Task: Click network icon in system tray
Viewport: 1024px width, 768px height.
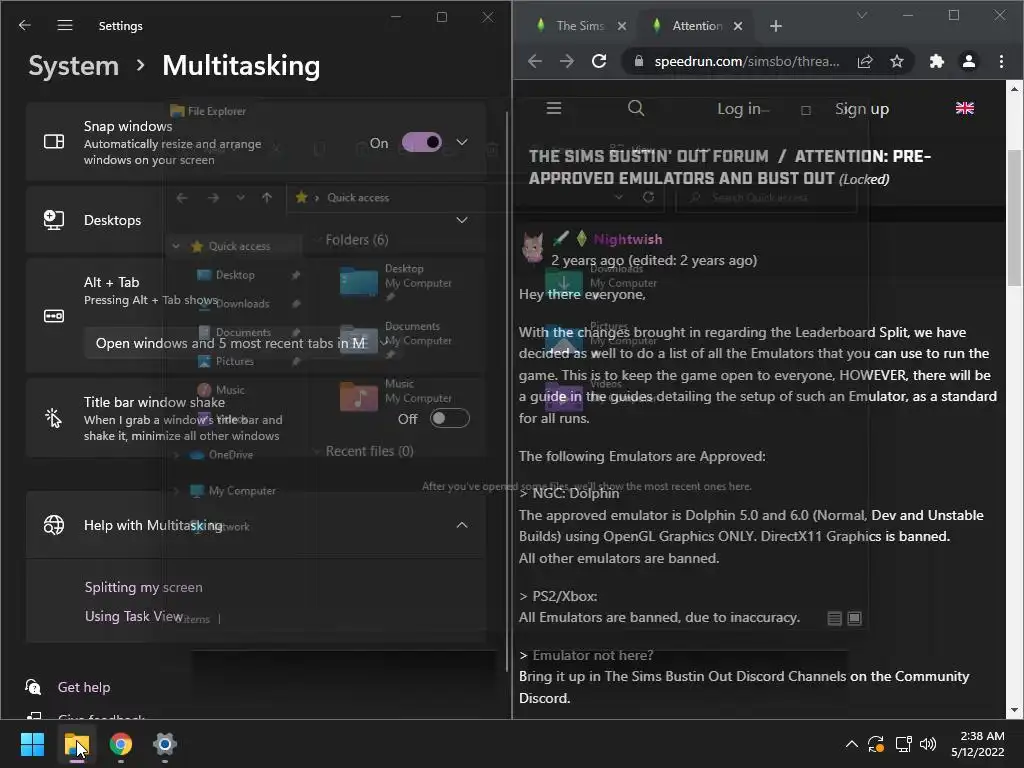Action: (x=904, y=744)
